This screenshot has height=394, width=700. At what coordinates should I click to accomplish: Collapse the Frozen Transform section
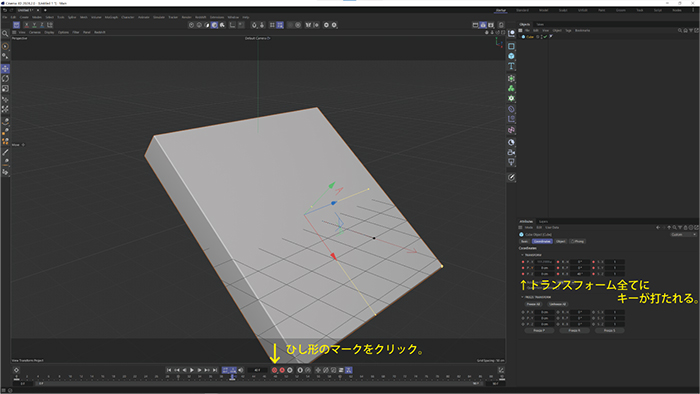pos(523,297)
